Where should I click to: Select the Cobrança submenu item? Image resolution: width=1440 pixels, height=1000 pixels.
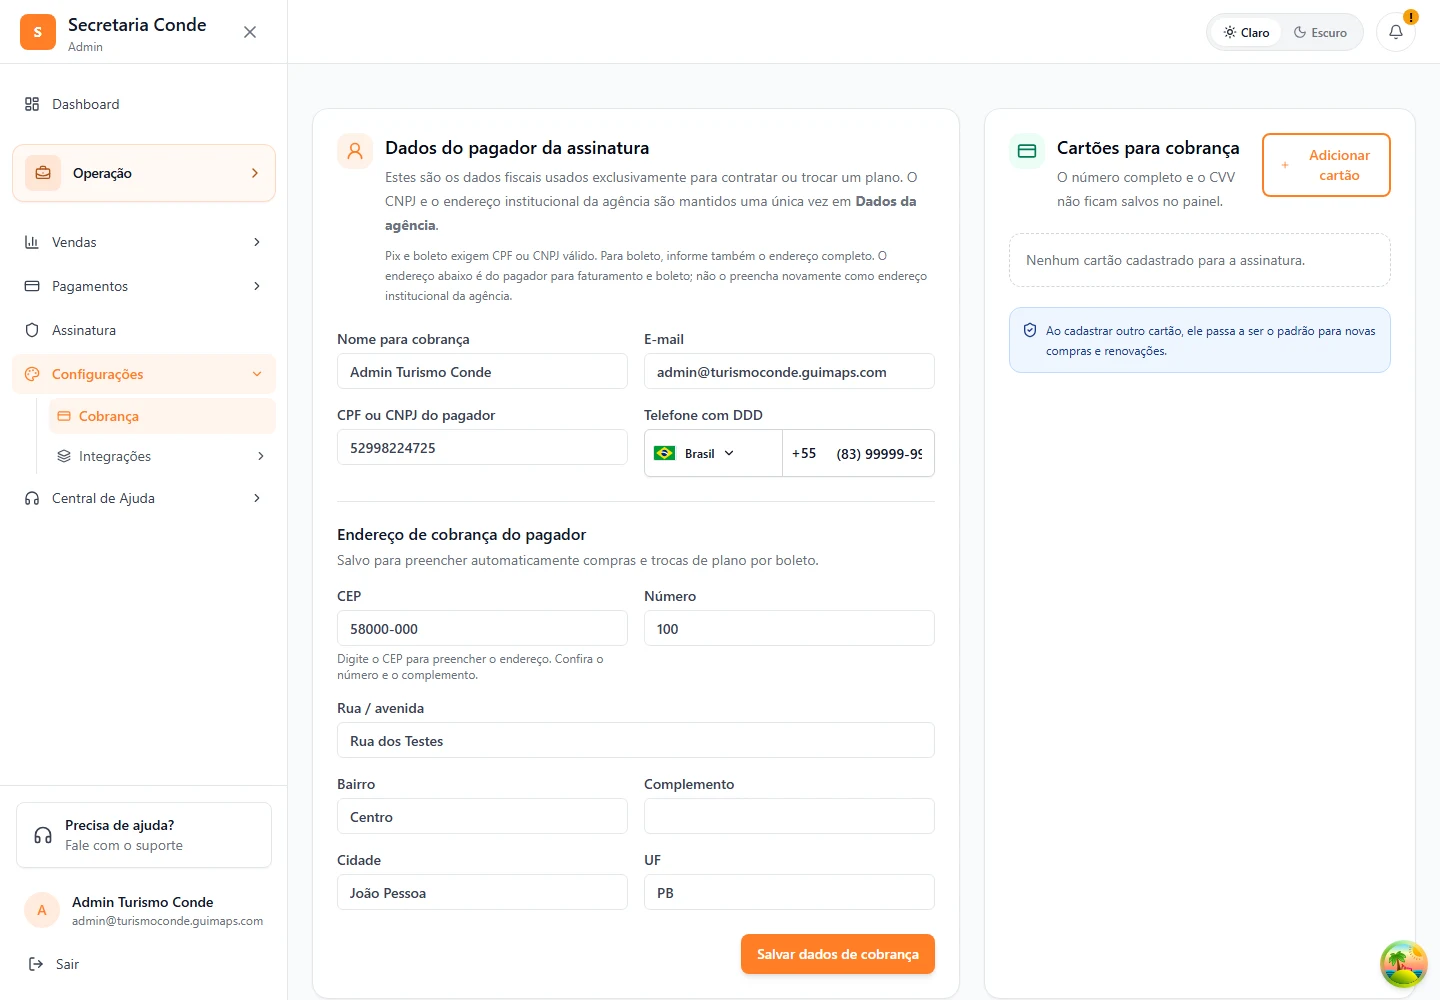(162, 416)
